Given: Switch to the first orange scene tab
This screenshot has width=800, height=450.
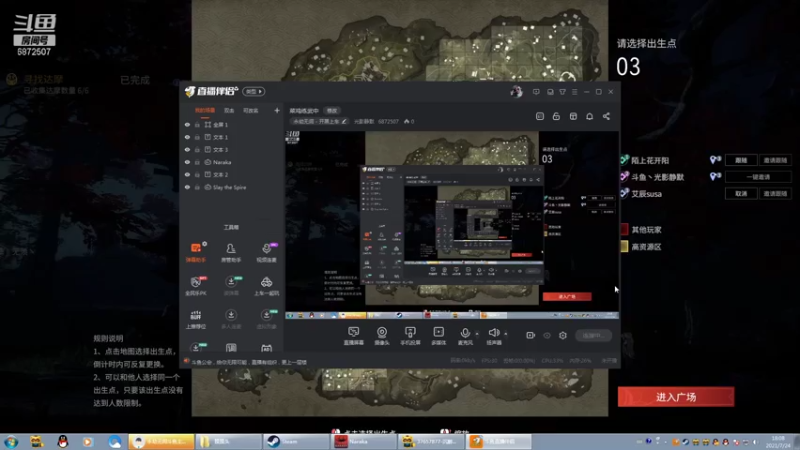Looking at the screenshot, I should pyautogui.click(x=205, y=110).
